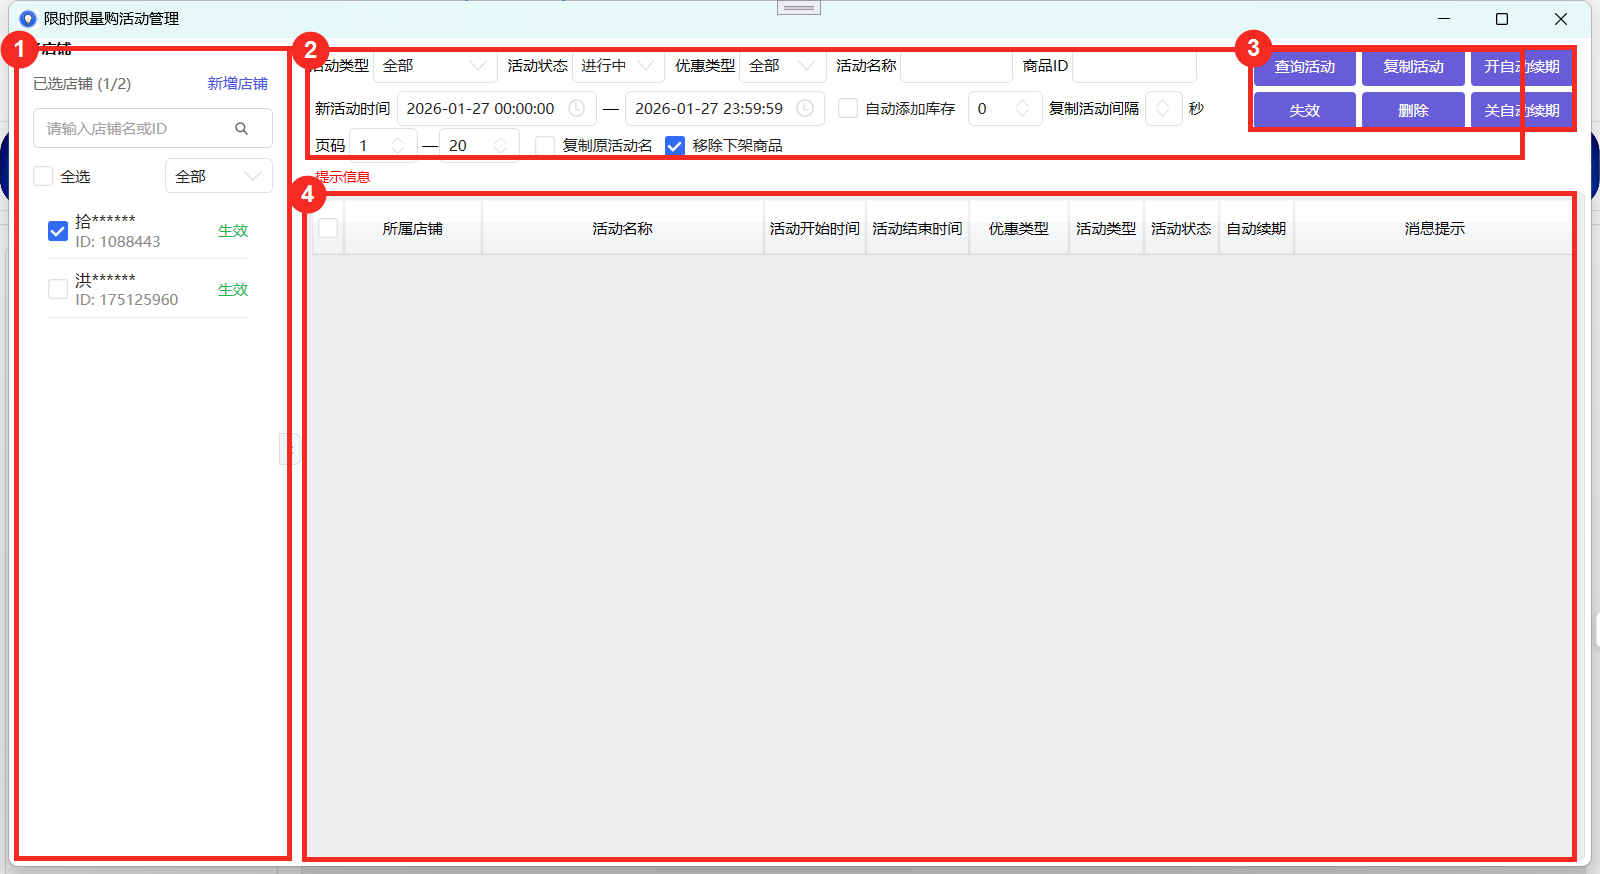Open the store filter 全部 dropdown

[219, 176]
